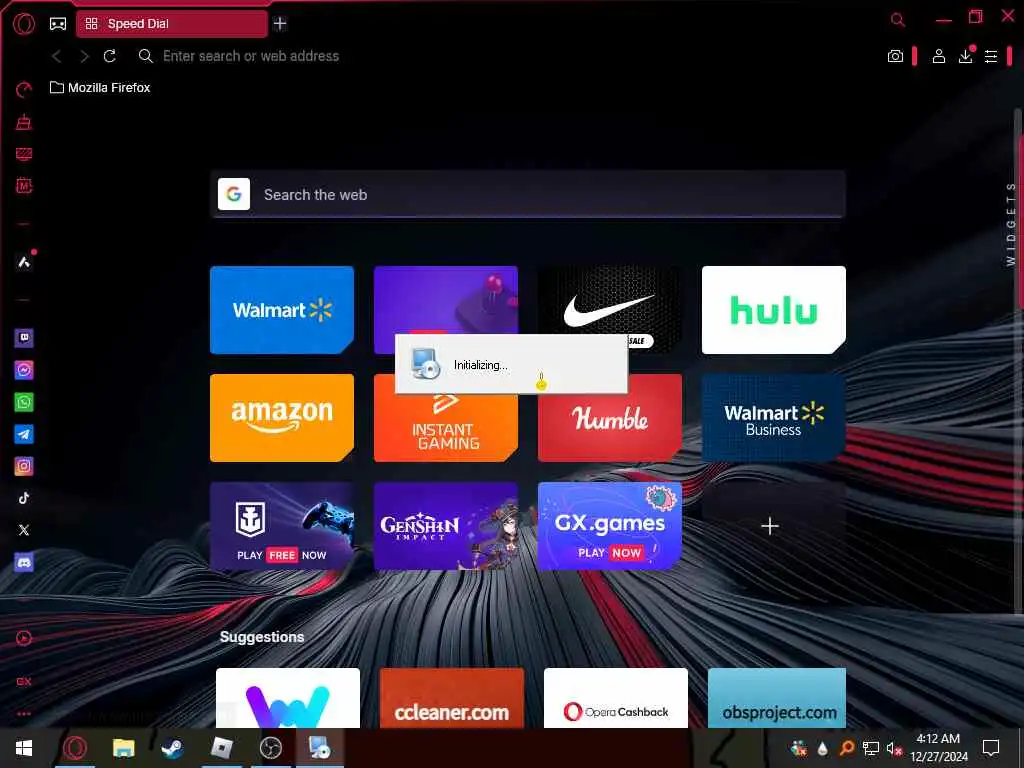Open Discord in the sidebar
This screenshot has width=1024, height=768.
[24, 562]
